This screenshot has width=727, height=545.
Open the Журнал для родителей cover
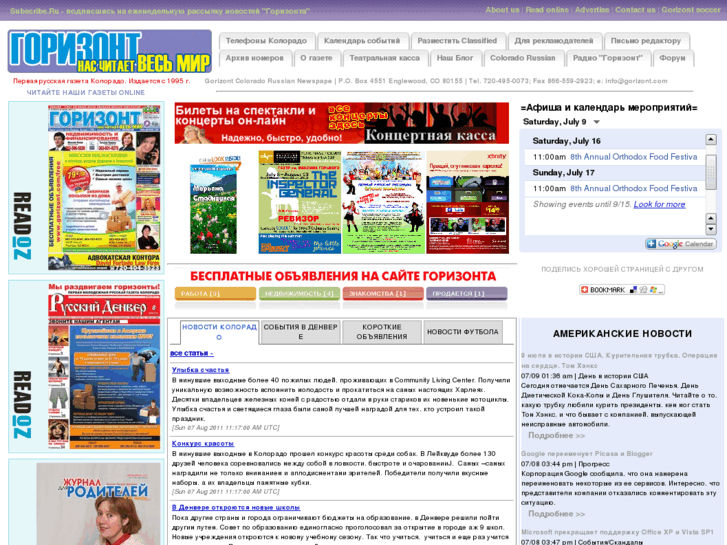(x=98, y=504)
